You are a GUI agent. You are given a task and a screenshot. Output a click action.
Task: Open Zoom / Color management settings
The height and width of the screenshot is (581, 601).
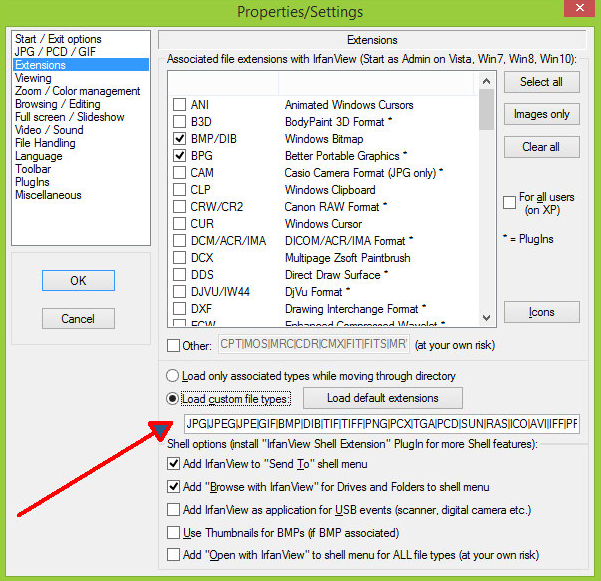click(77, 91)
